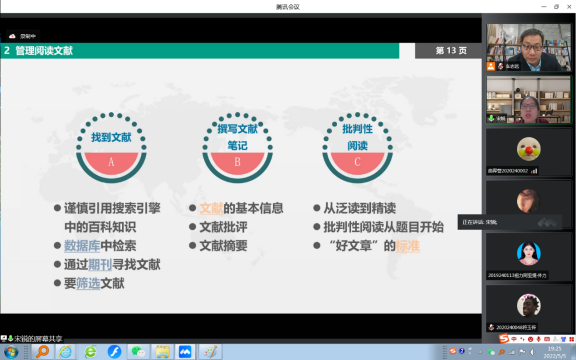Viewport: 576px width, 360px height.
Task: Open the Flash player taskbar icon
Action: point(114,352)
